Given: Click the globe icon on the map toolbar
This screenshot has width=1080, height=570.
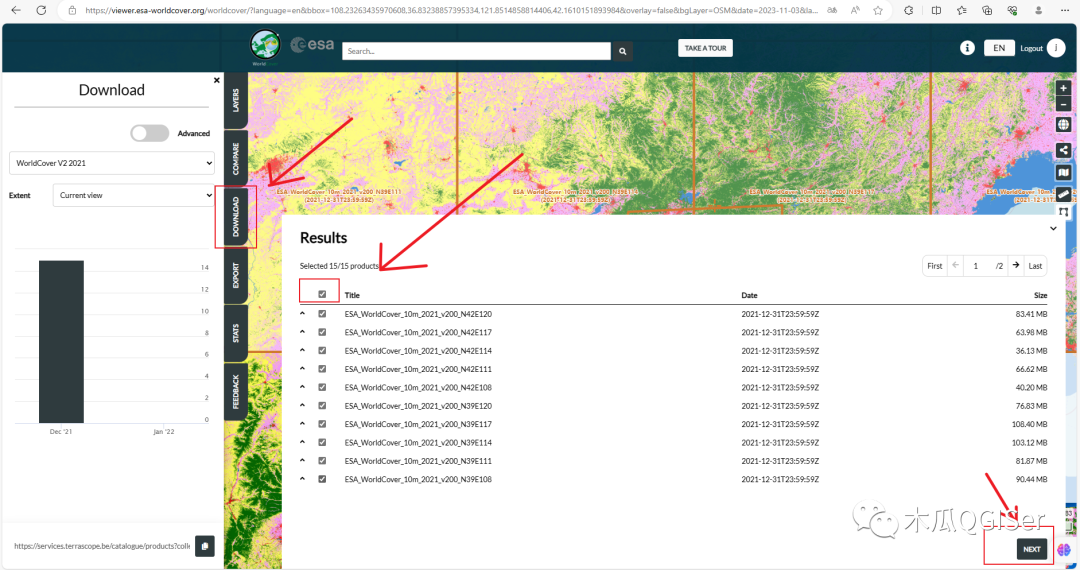Looking at the screenshot, I should 1063,125.
